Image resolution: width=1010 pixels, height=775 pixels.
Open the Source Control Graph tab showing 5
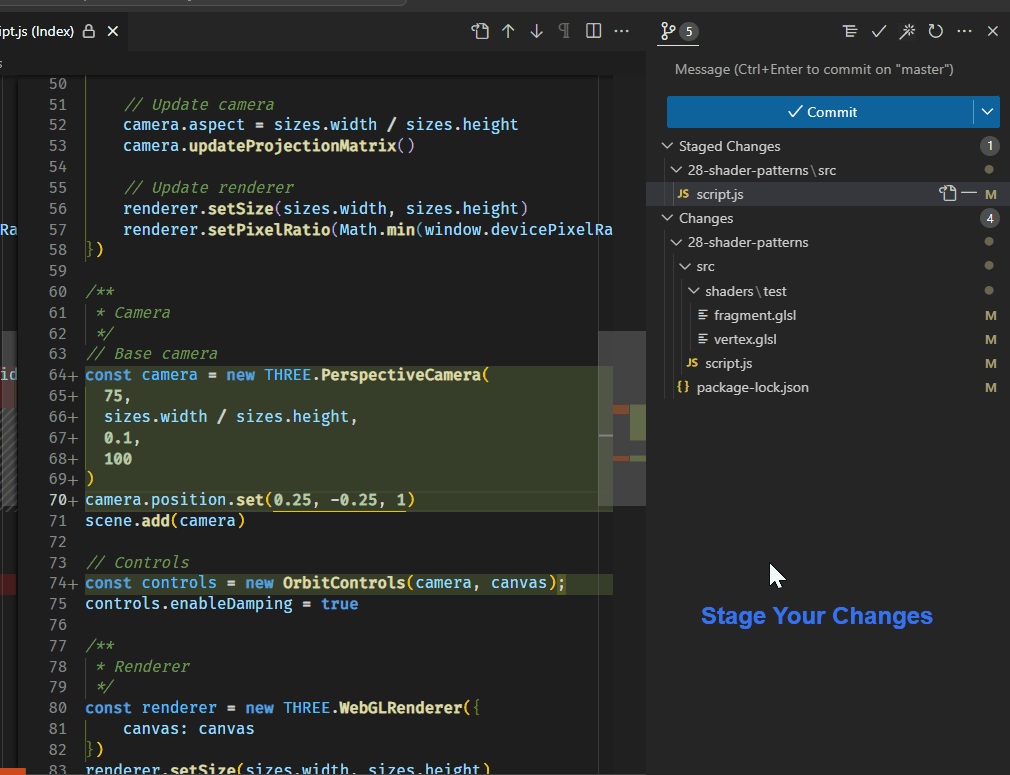[678, 31]
